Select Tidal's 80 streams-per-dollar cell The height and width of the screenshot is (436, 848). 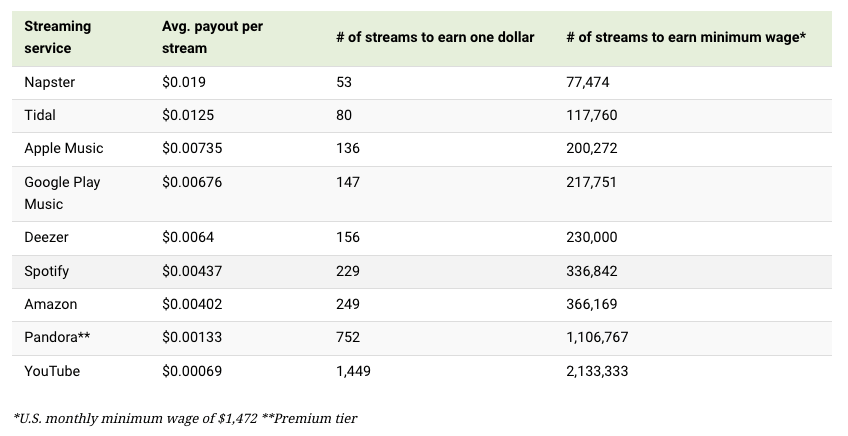click(x=345, y=115)
